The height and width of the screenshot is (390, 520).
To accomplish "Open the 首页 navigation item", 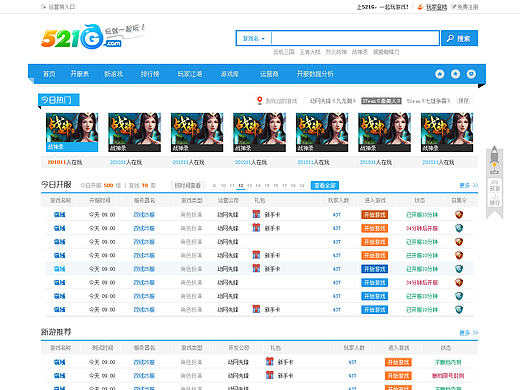I will 49,74.
